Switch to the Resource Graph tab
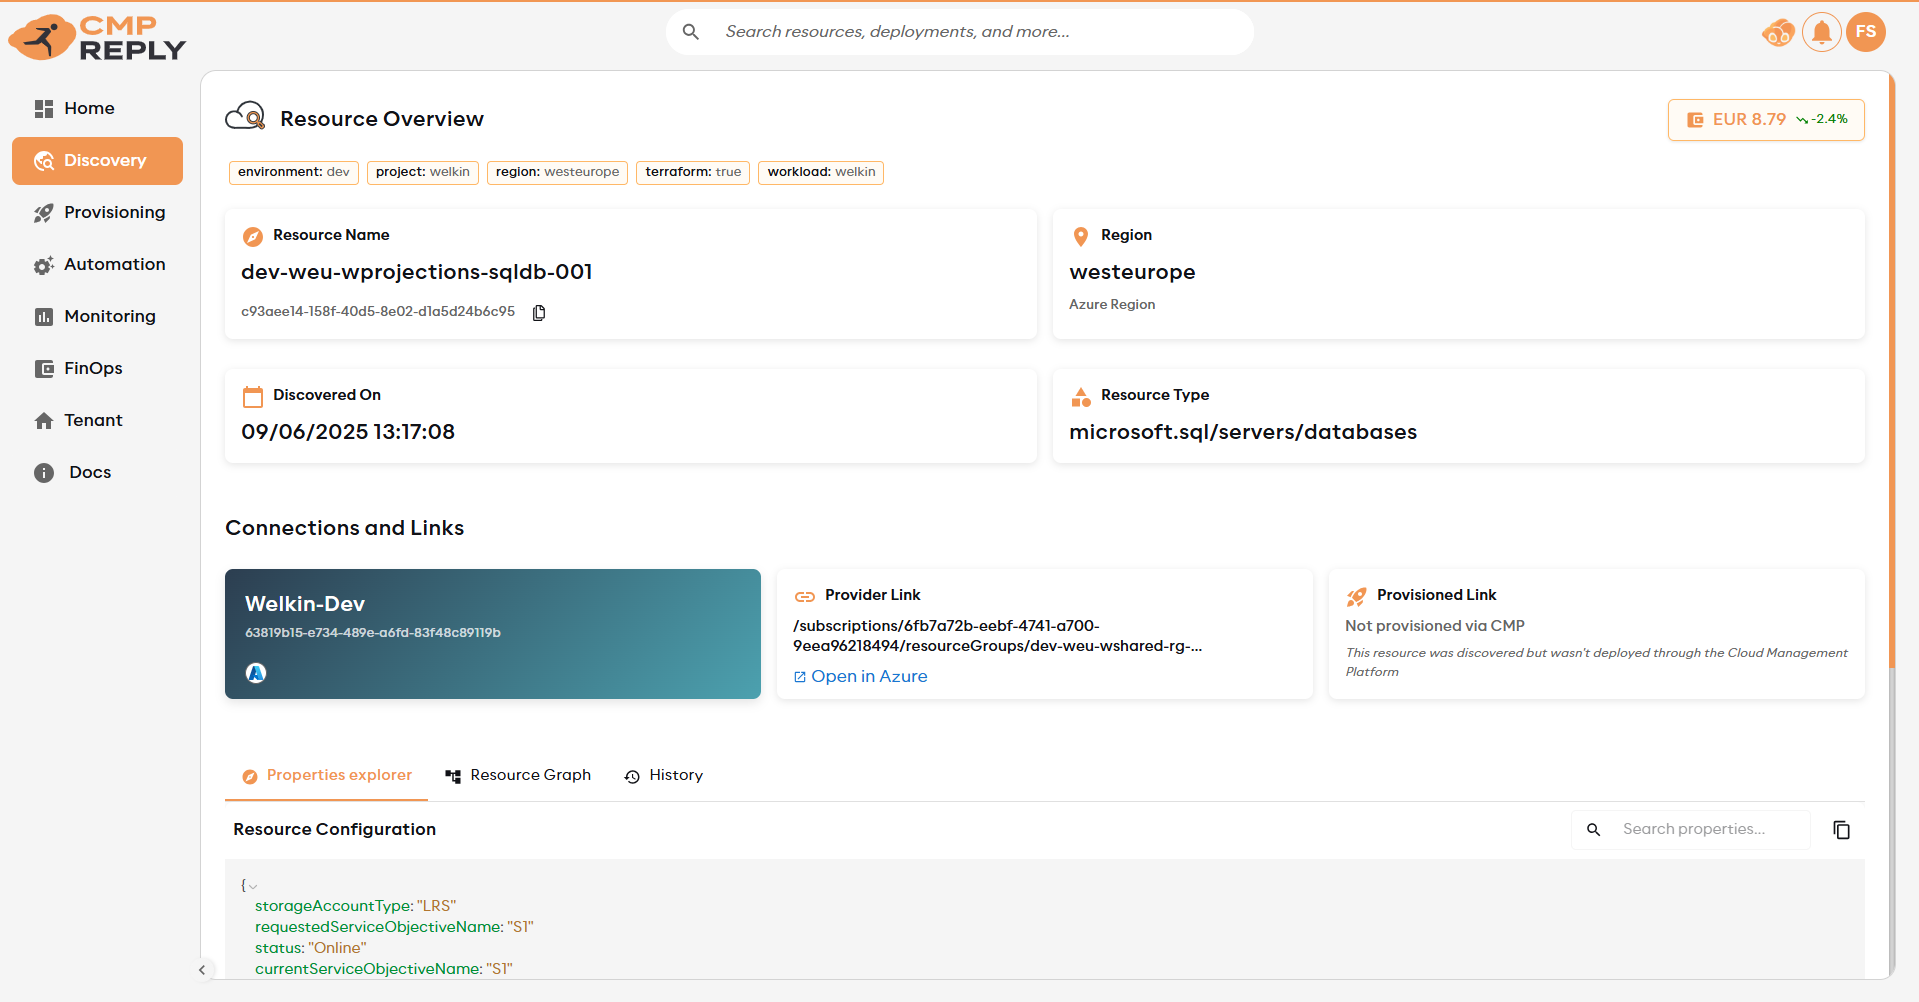 pyautogui.click(x=518, y=775)
